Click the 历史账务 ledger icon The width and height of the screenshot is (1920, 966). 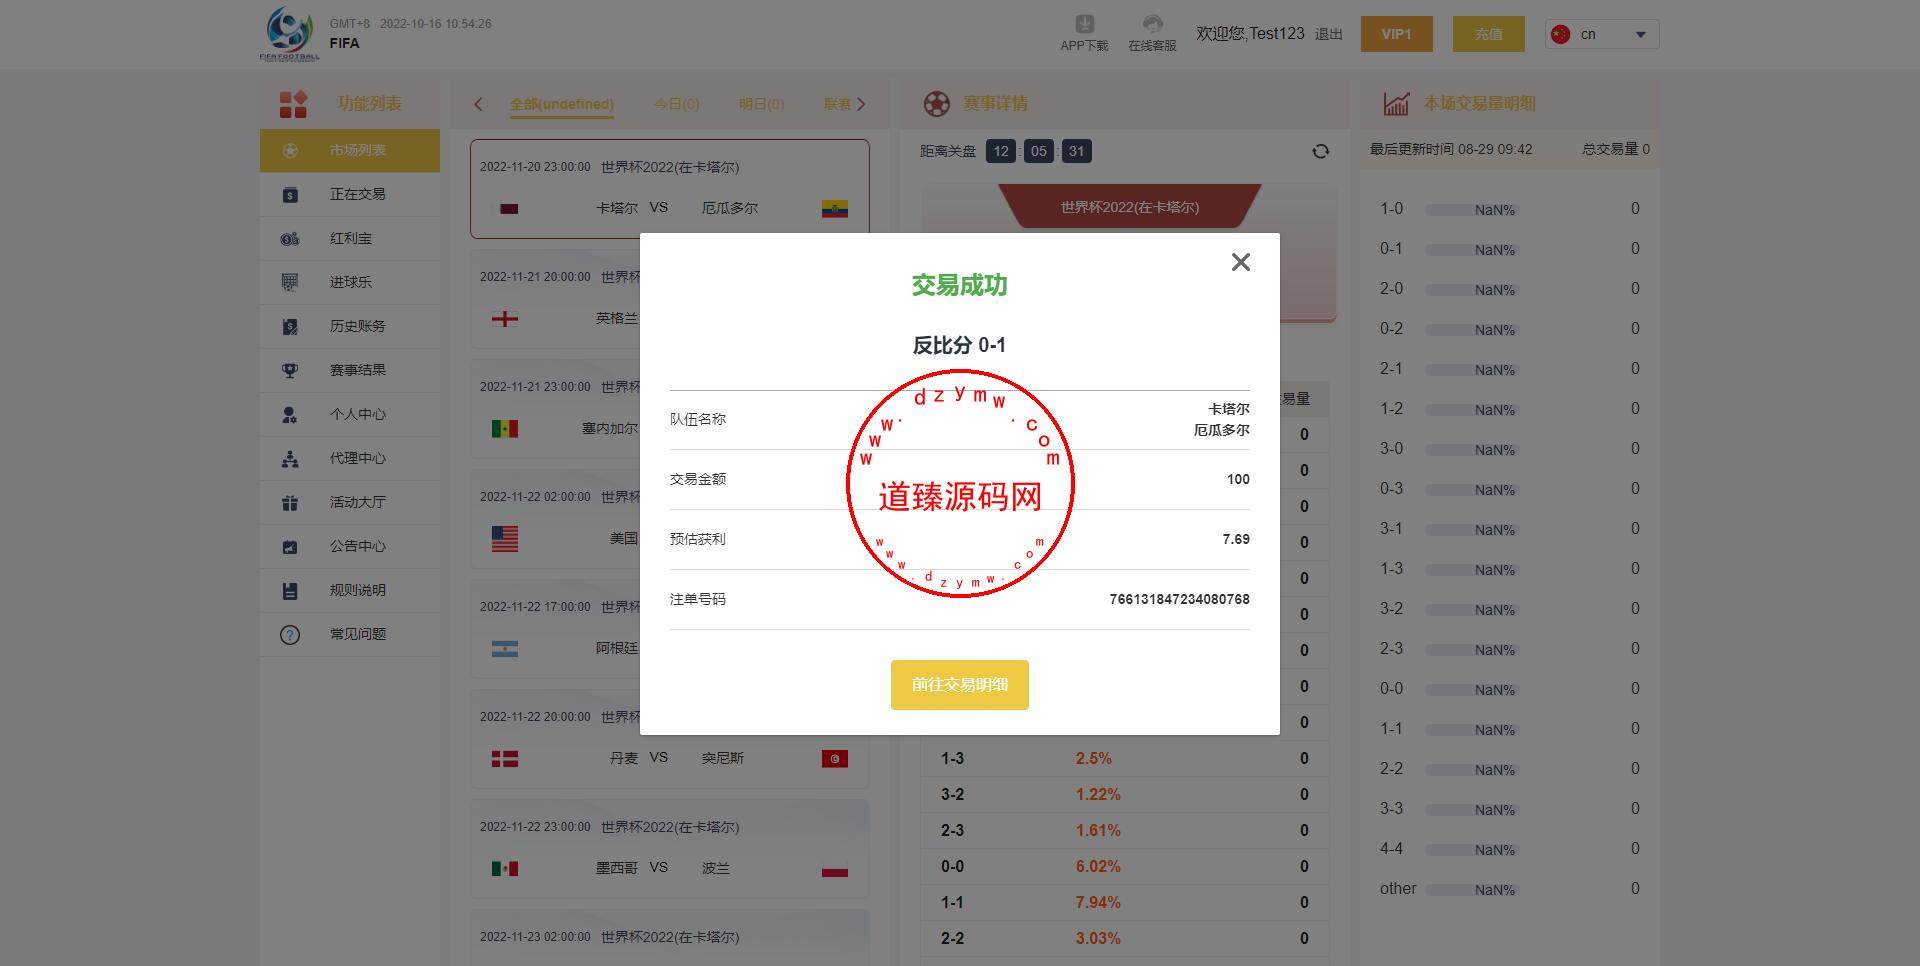pyautogui.click(x=290, y=326)
